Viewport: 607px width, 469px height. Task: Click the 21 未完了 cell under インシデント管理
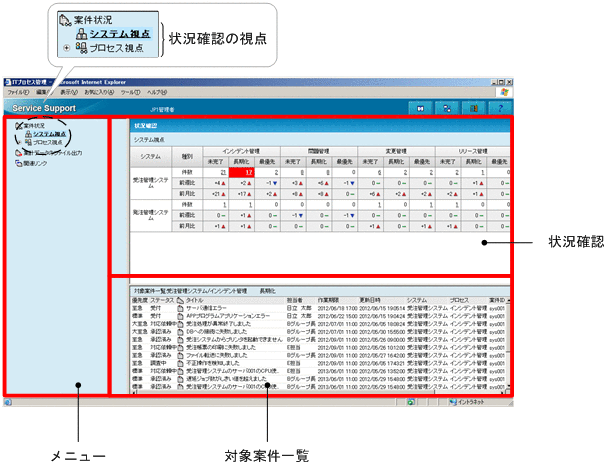216,172
